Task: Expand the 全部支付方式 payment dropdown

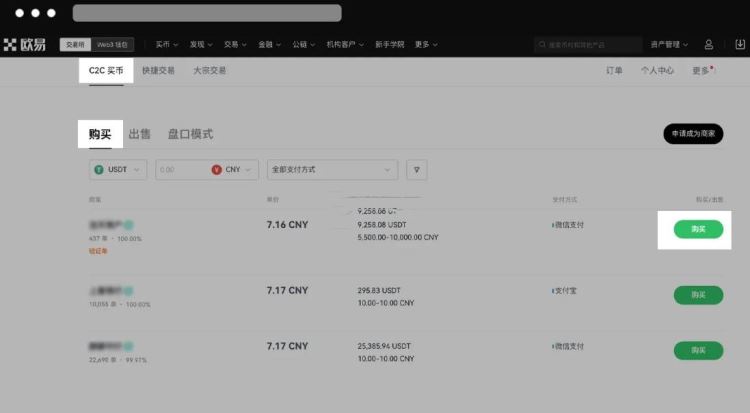Action: tap(333, 170)
